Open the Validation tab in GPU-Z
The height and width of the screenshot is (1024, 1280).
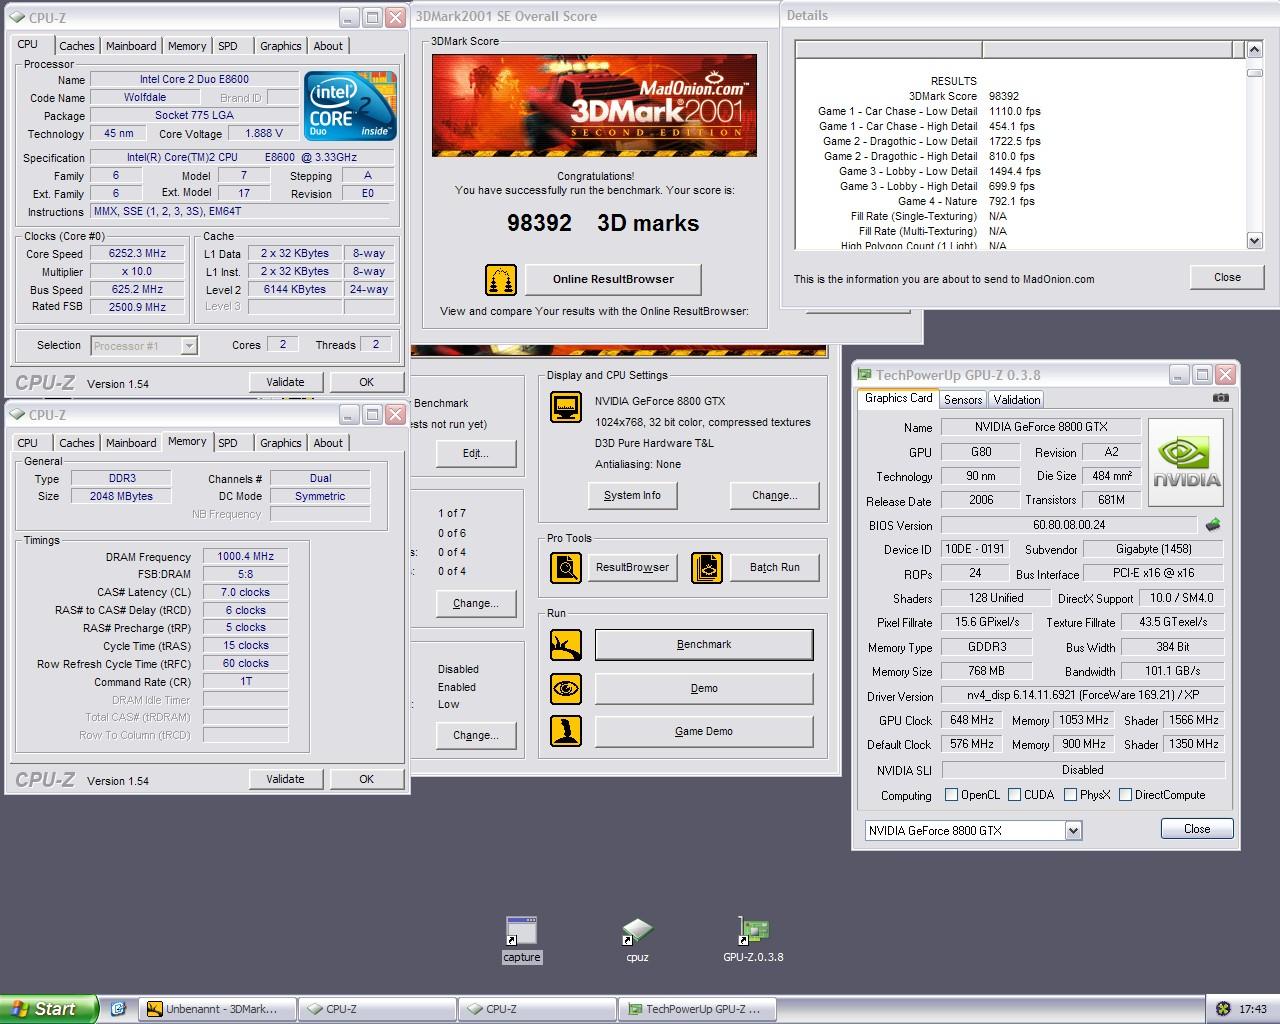[1017, 399]
